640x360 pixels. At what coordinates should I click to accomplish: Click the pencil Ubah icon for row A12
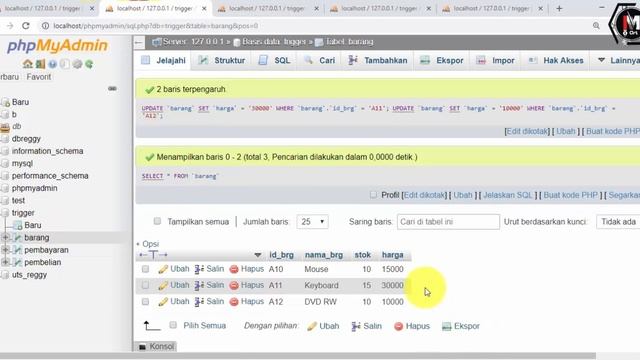click(x=163, y=302)
